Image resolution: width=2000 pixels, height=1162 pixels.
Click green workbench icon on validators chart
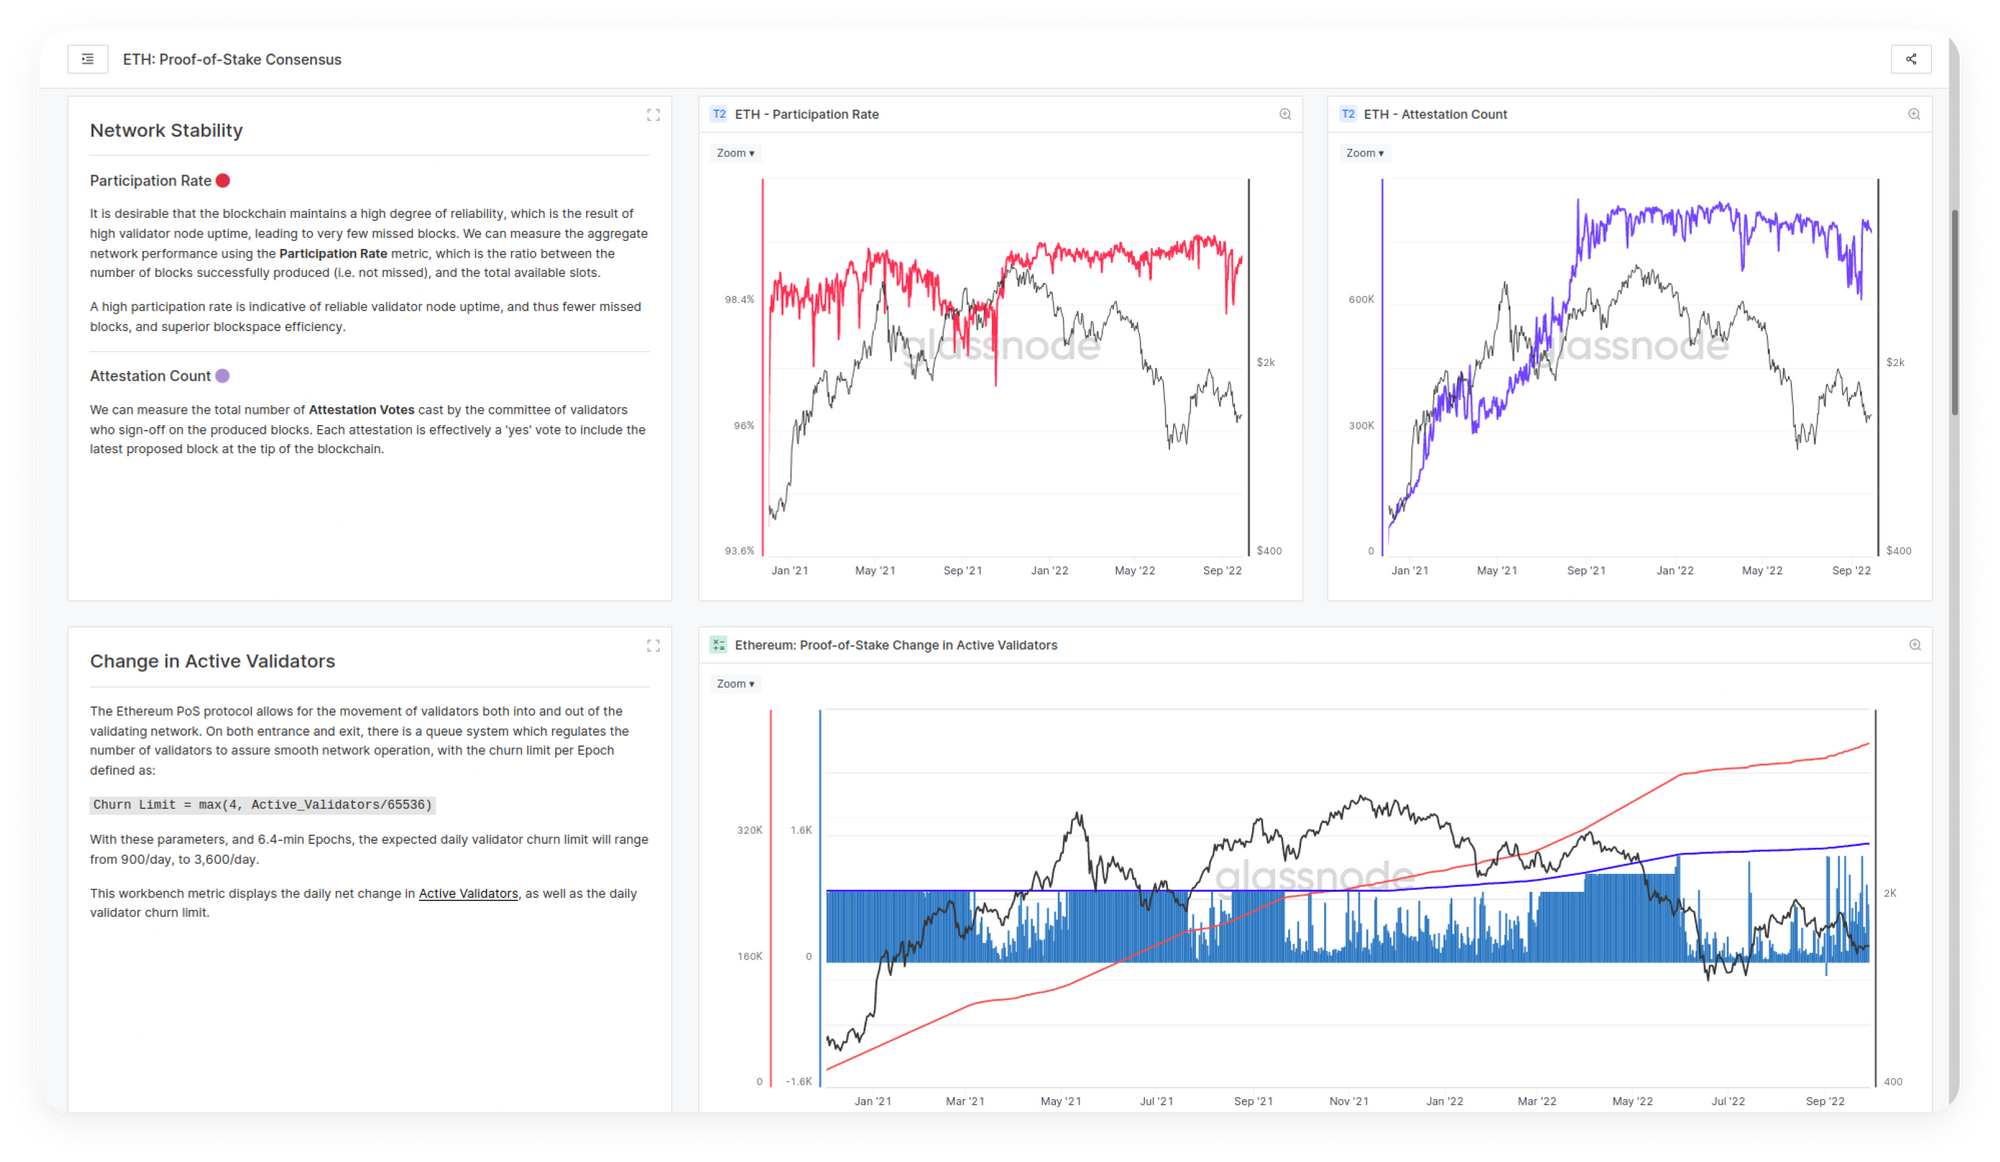(x=718, y=645)
